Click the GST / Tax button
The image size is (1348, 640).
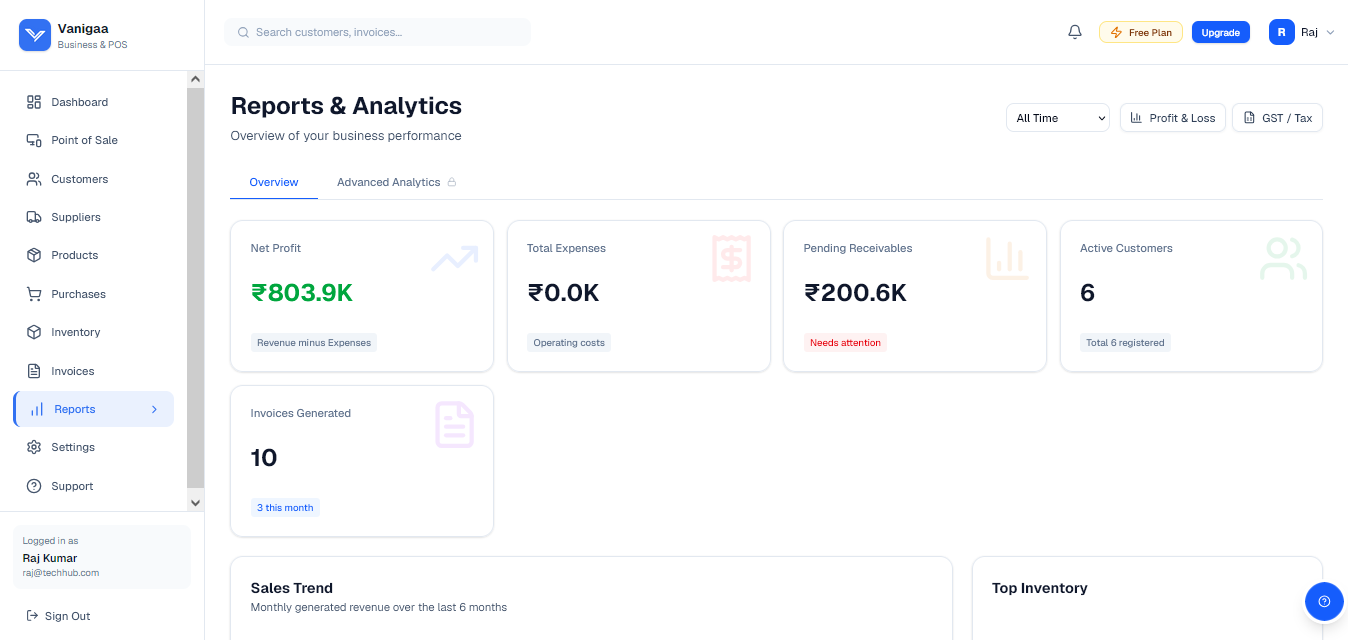tap(1277, 118)
